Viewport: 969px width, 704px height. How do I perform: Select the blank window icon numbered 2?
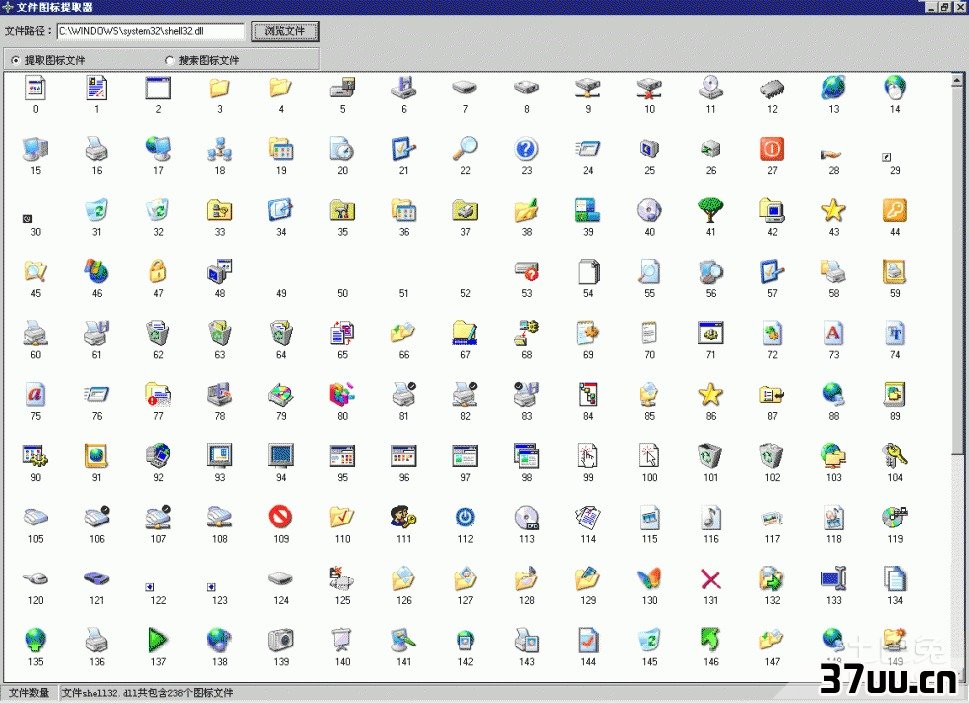158,88
